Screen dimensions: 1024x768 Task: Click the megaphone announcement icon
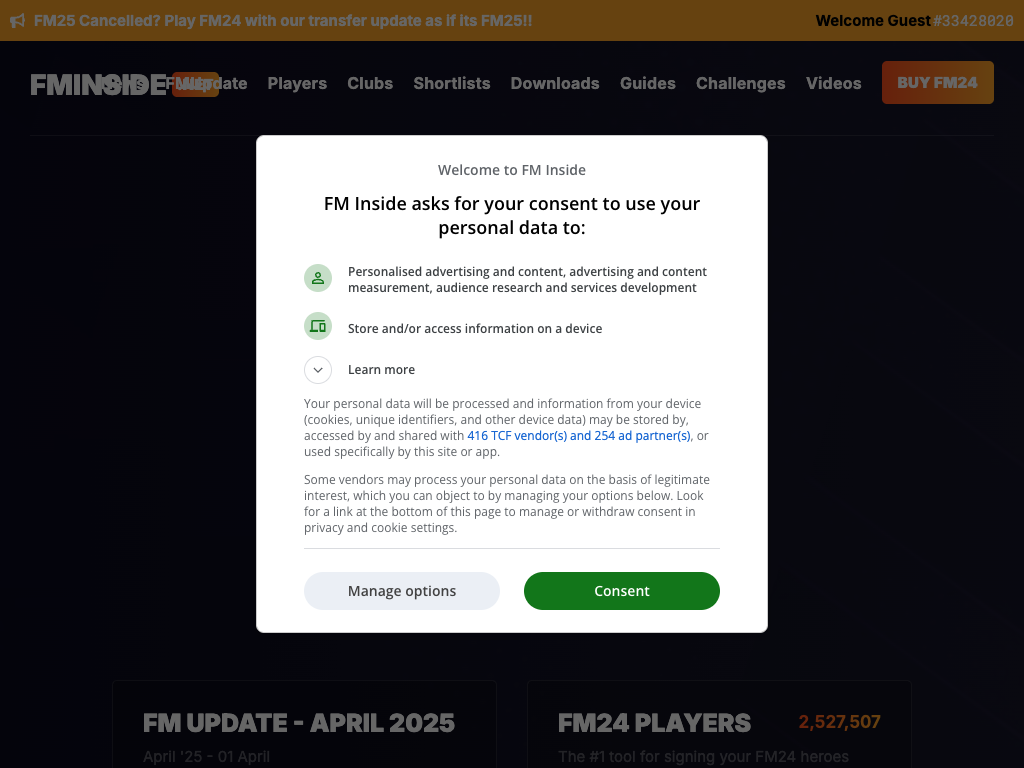pos(17,20)
